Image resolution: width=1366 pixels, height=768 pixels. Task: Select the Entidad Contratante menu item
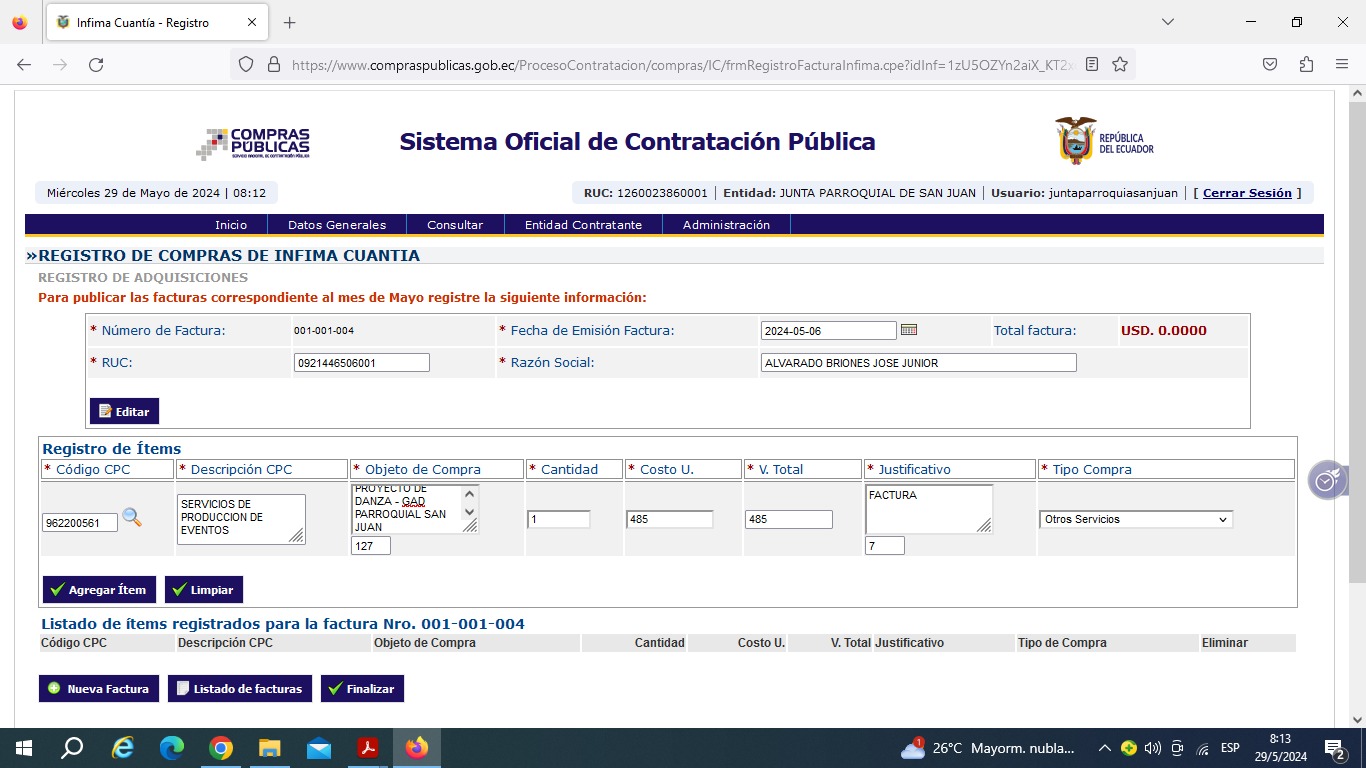coord(583,225)
